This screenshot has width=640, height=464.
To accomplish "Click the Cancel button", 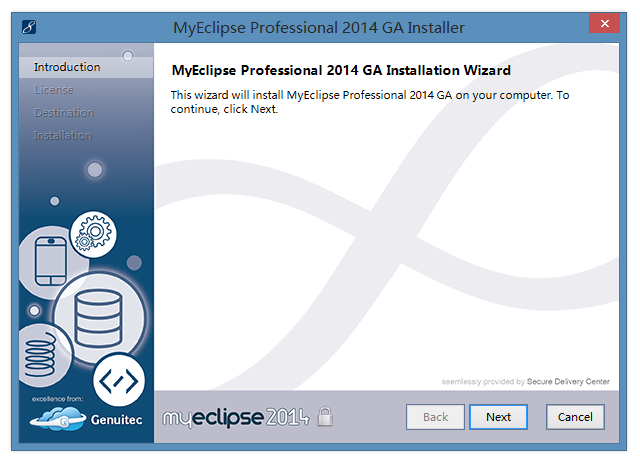I will (575, 417).
